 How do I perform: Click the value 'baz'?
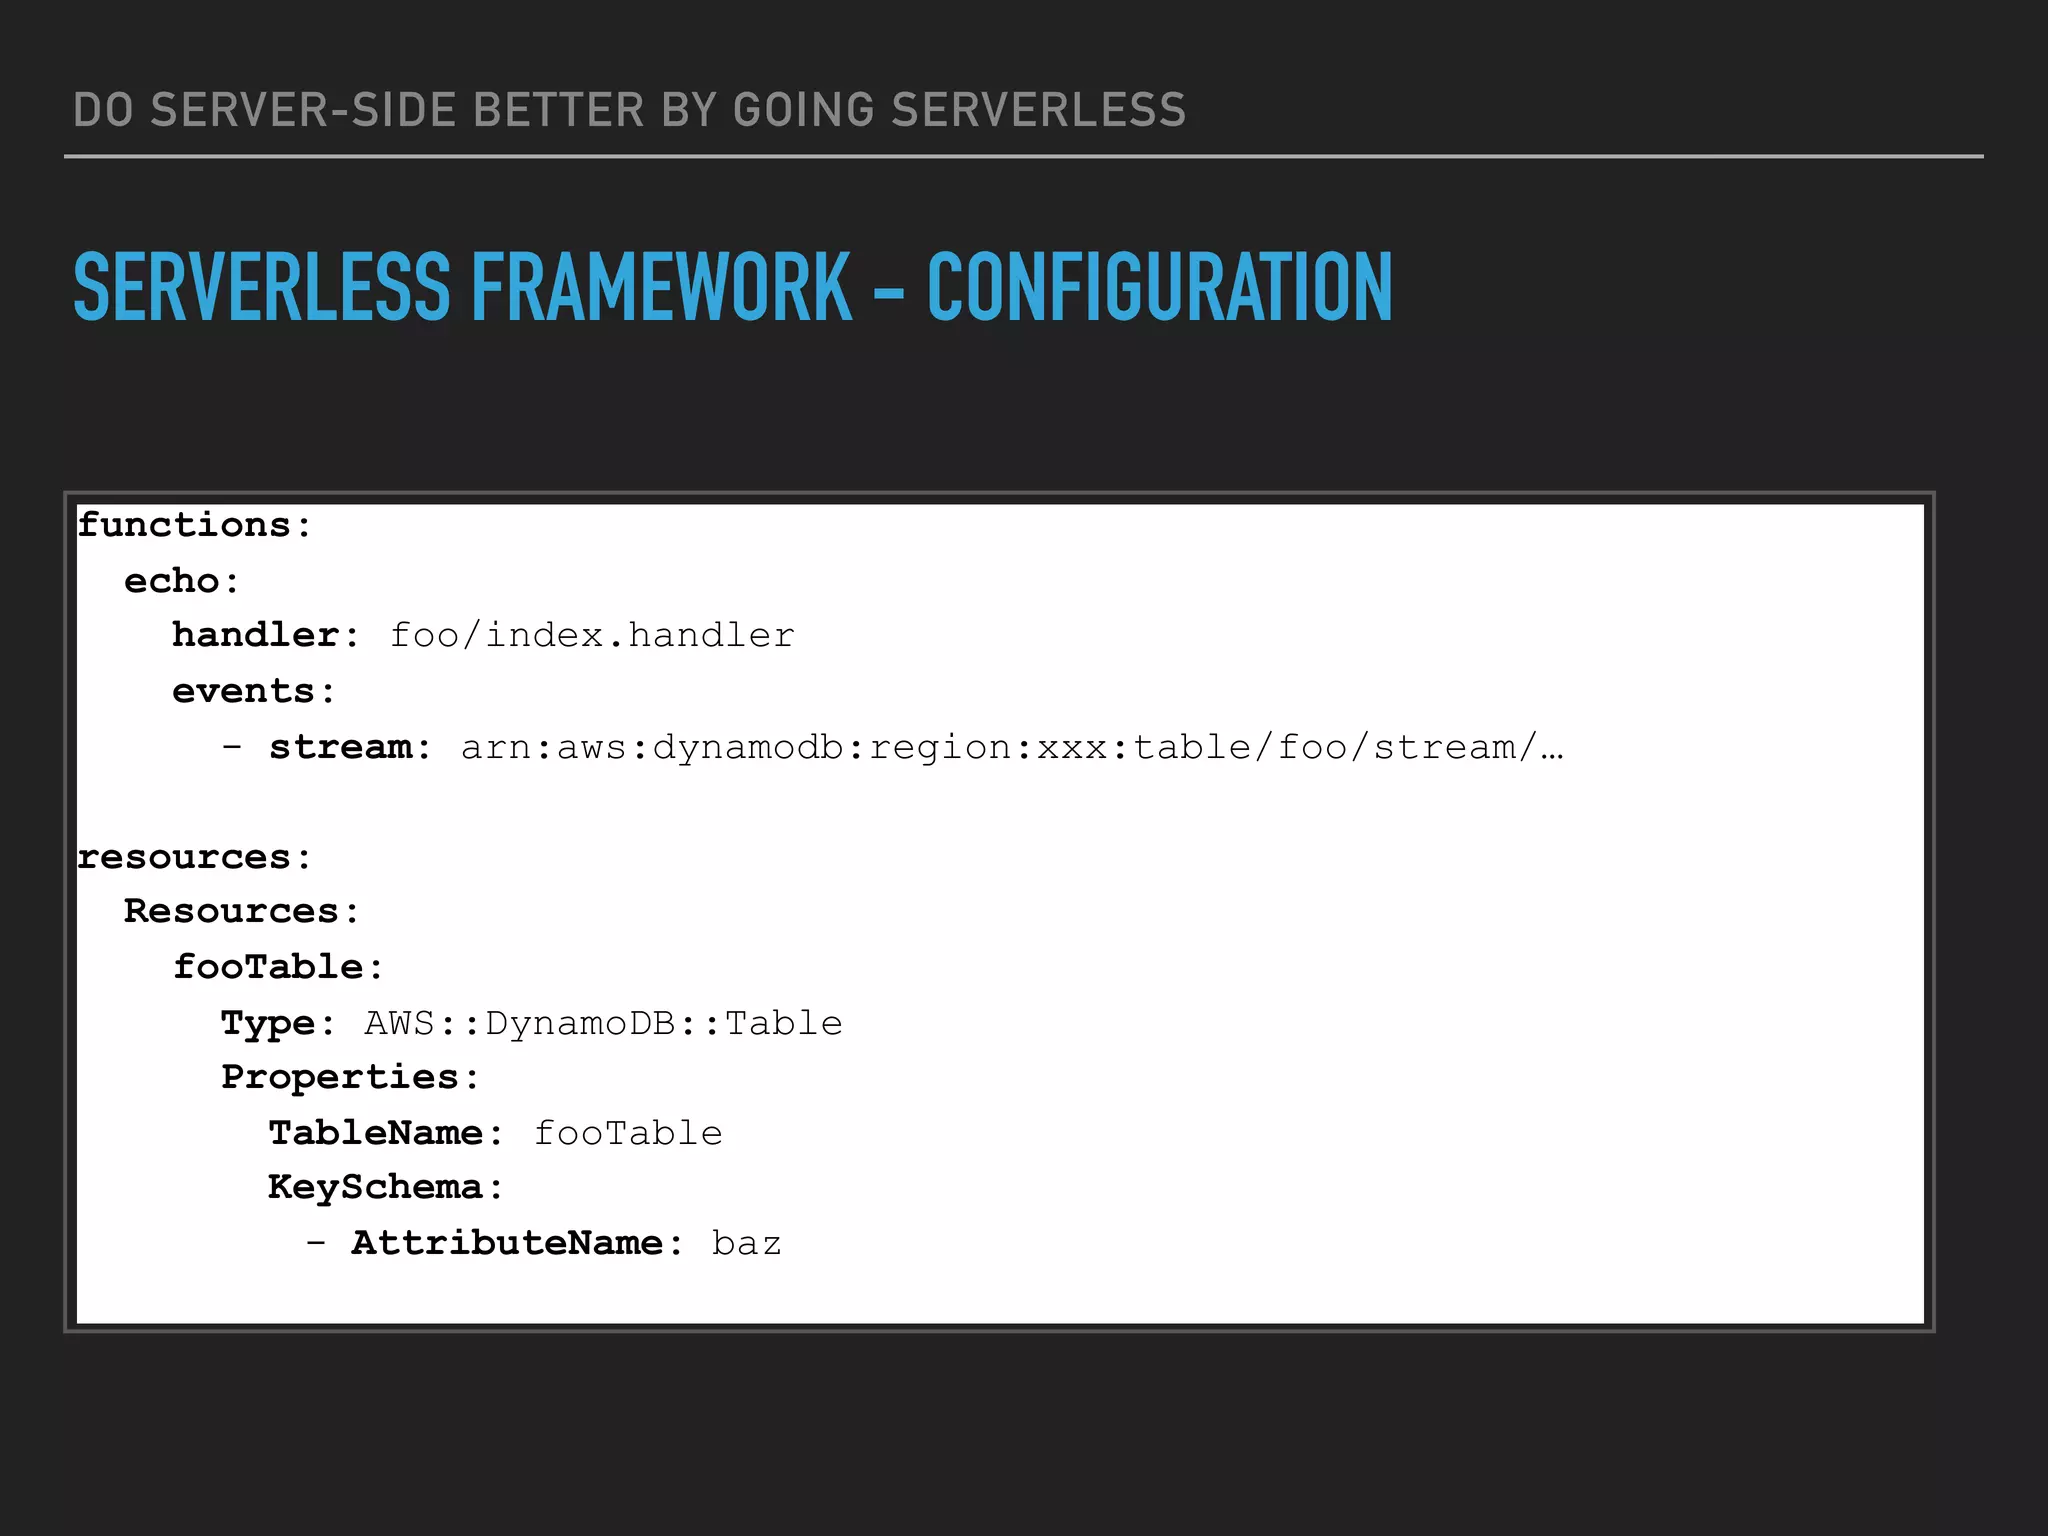click(x=746, y=1243)
